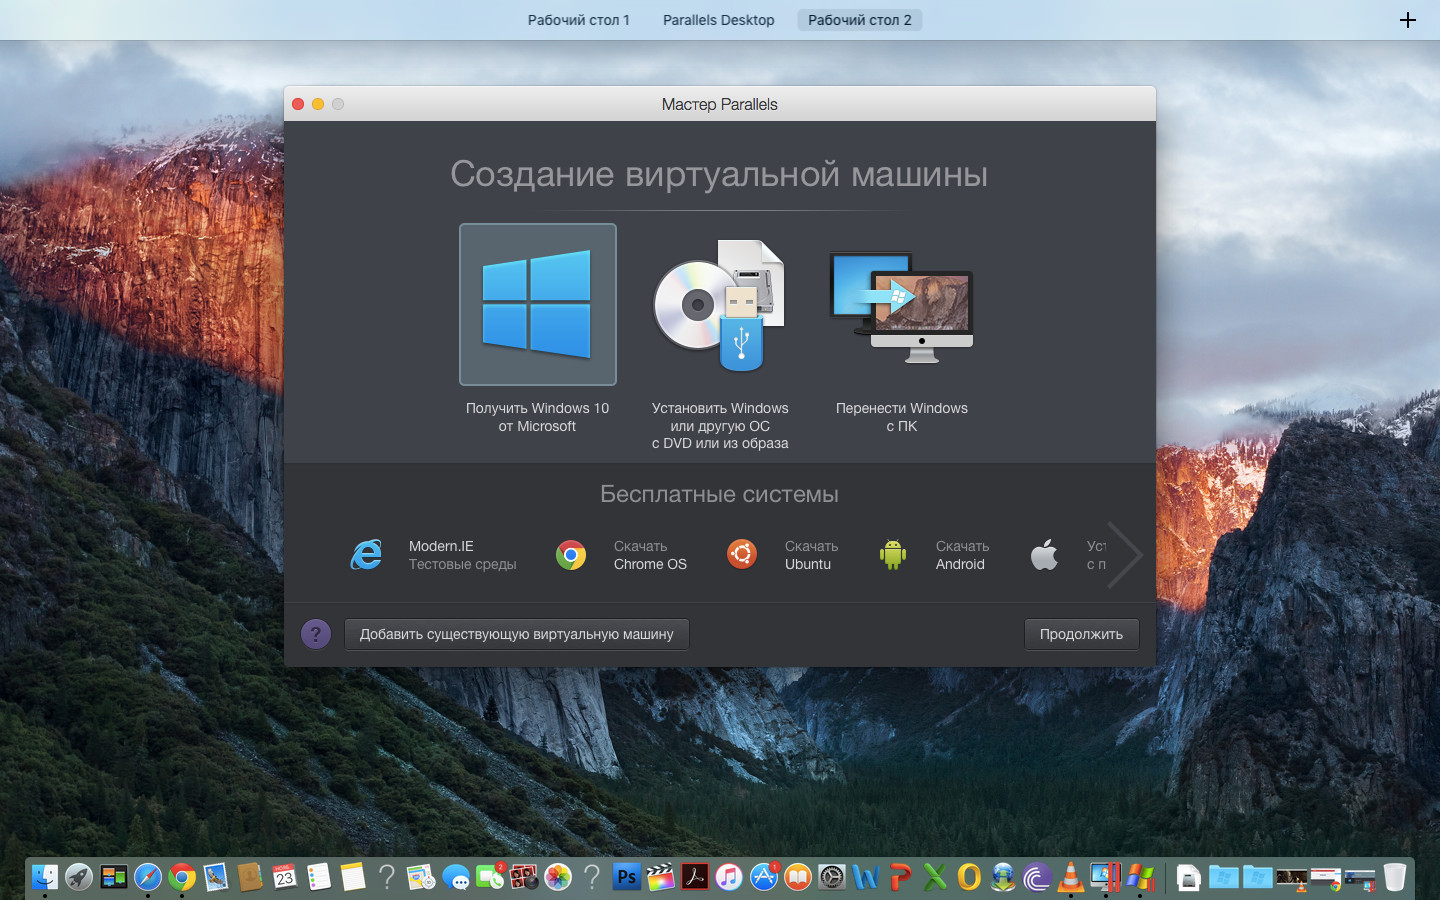Click the Android download icon
This screenshot has height=900, width=1440.
pos(893,555)
